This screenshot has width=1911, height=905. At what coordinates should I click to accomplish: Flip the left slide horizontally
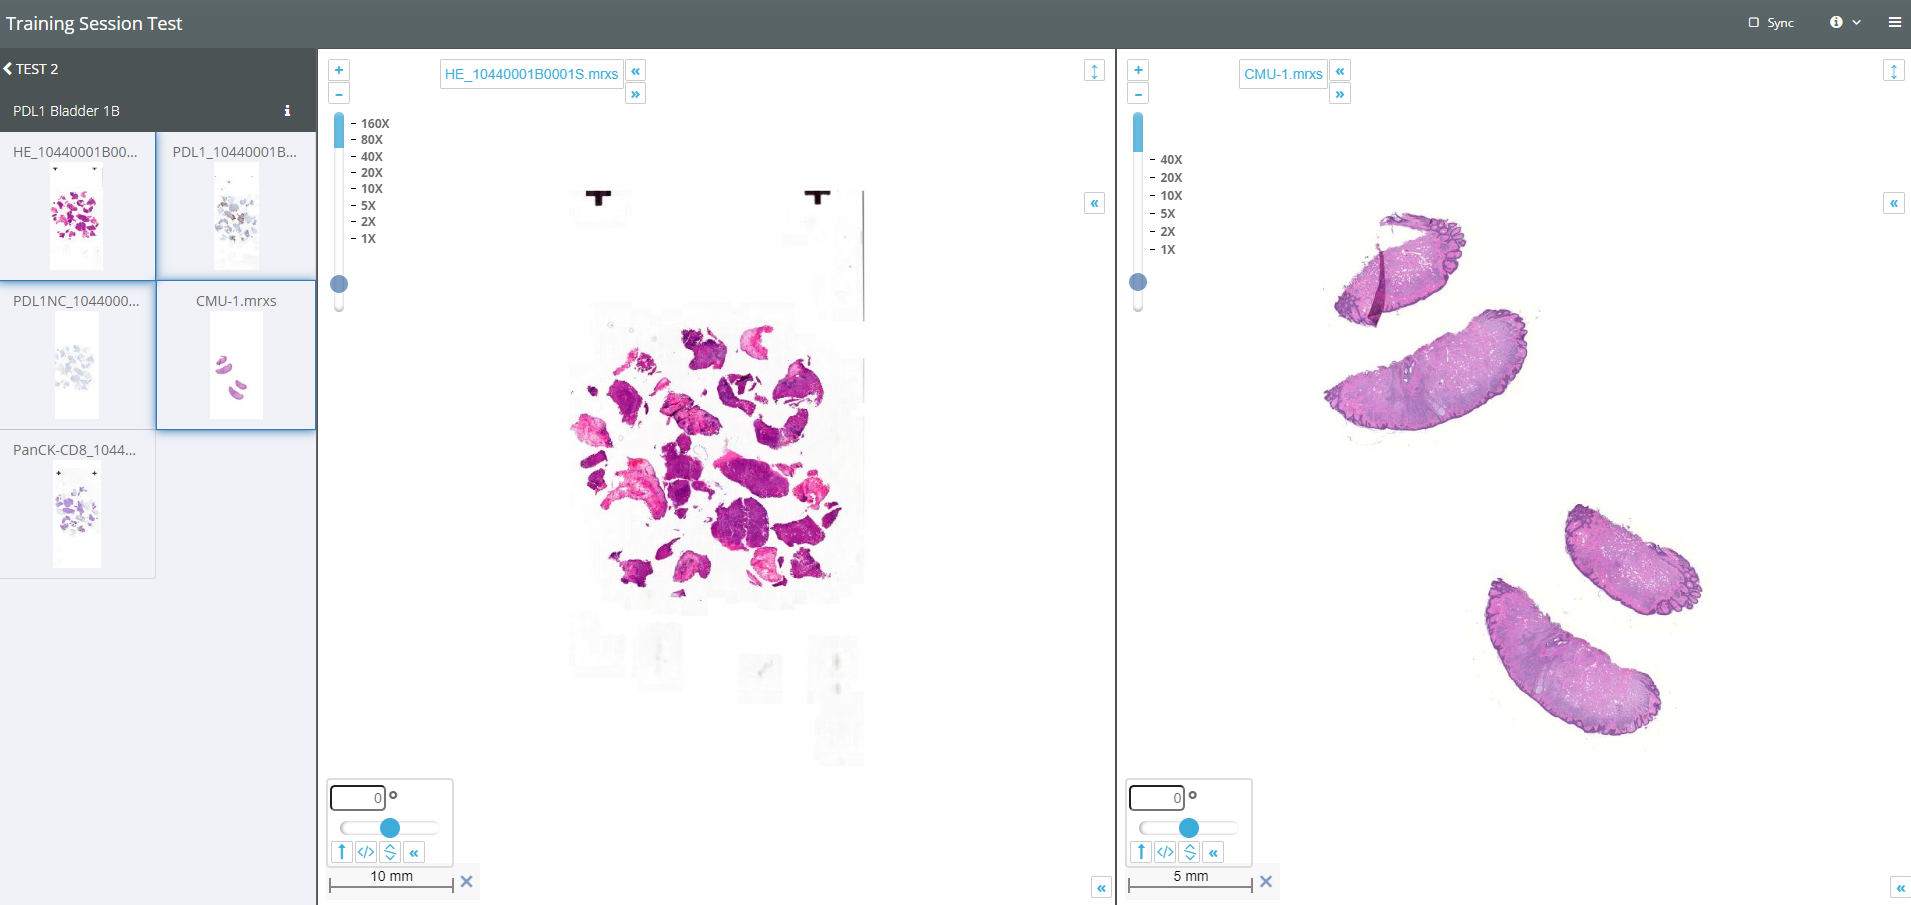pos(366,852)
